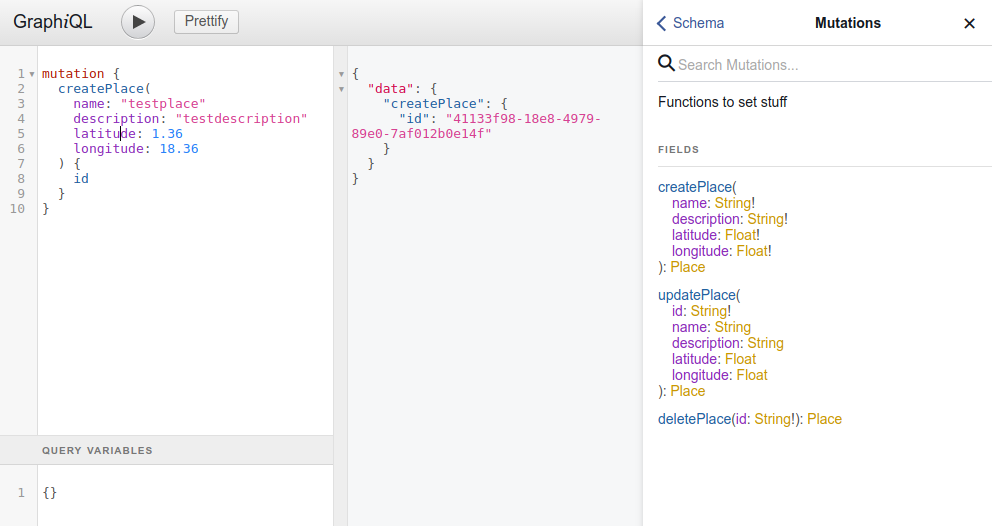
Task: Click the search magnifier icon in docs
Action: [666, 63]
